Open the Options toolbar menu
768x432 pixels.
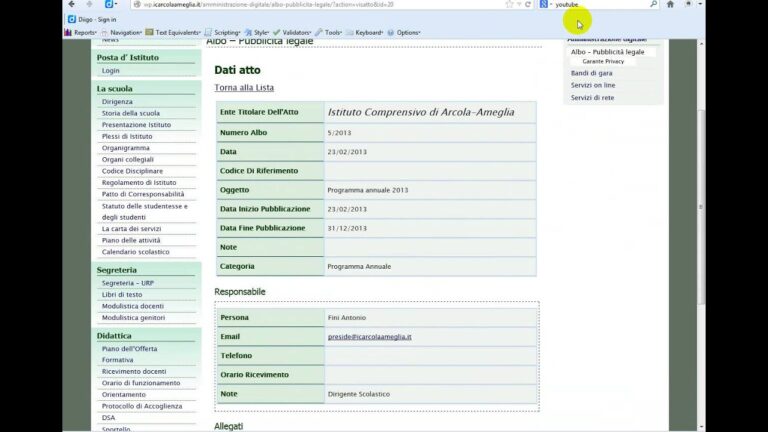click(x=404, y=32)
